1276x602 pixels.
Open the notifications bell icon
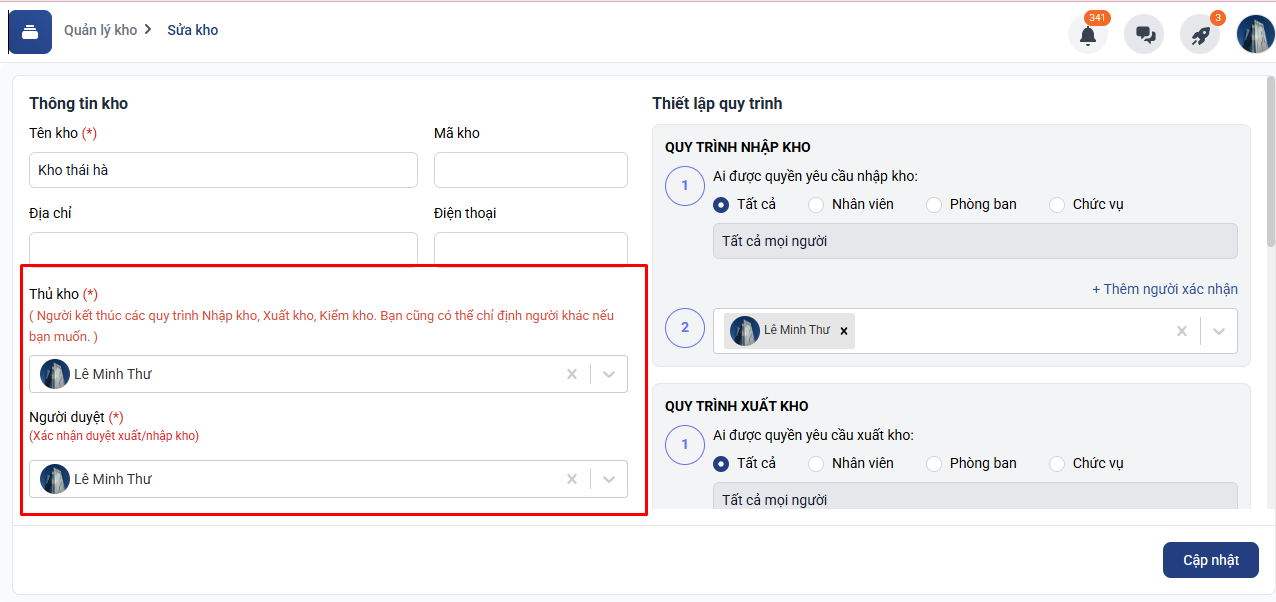click(1088, 35)
